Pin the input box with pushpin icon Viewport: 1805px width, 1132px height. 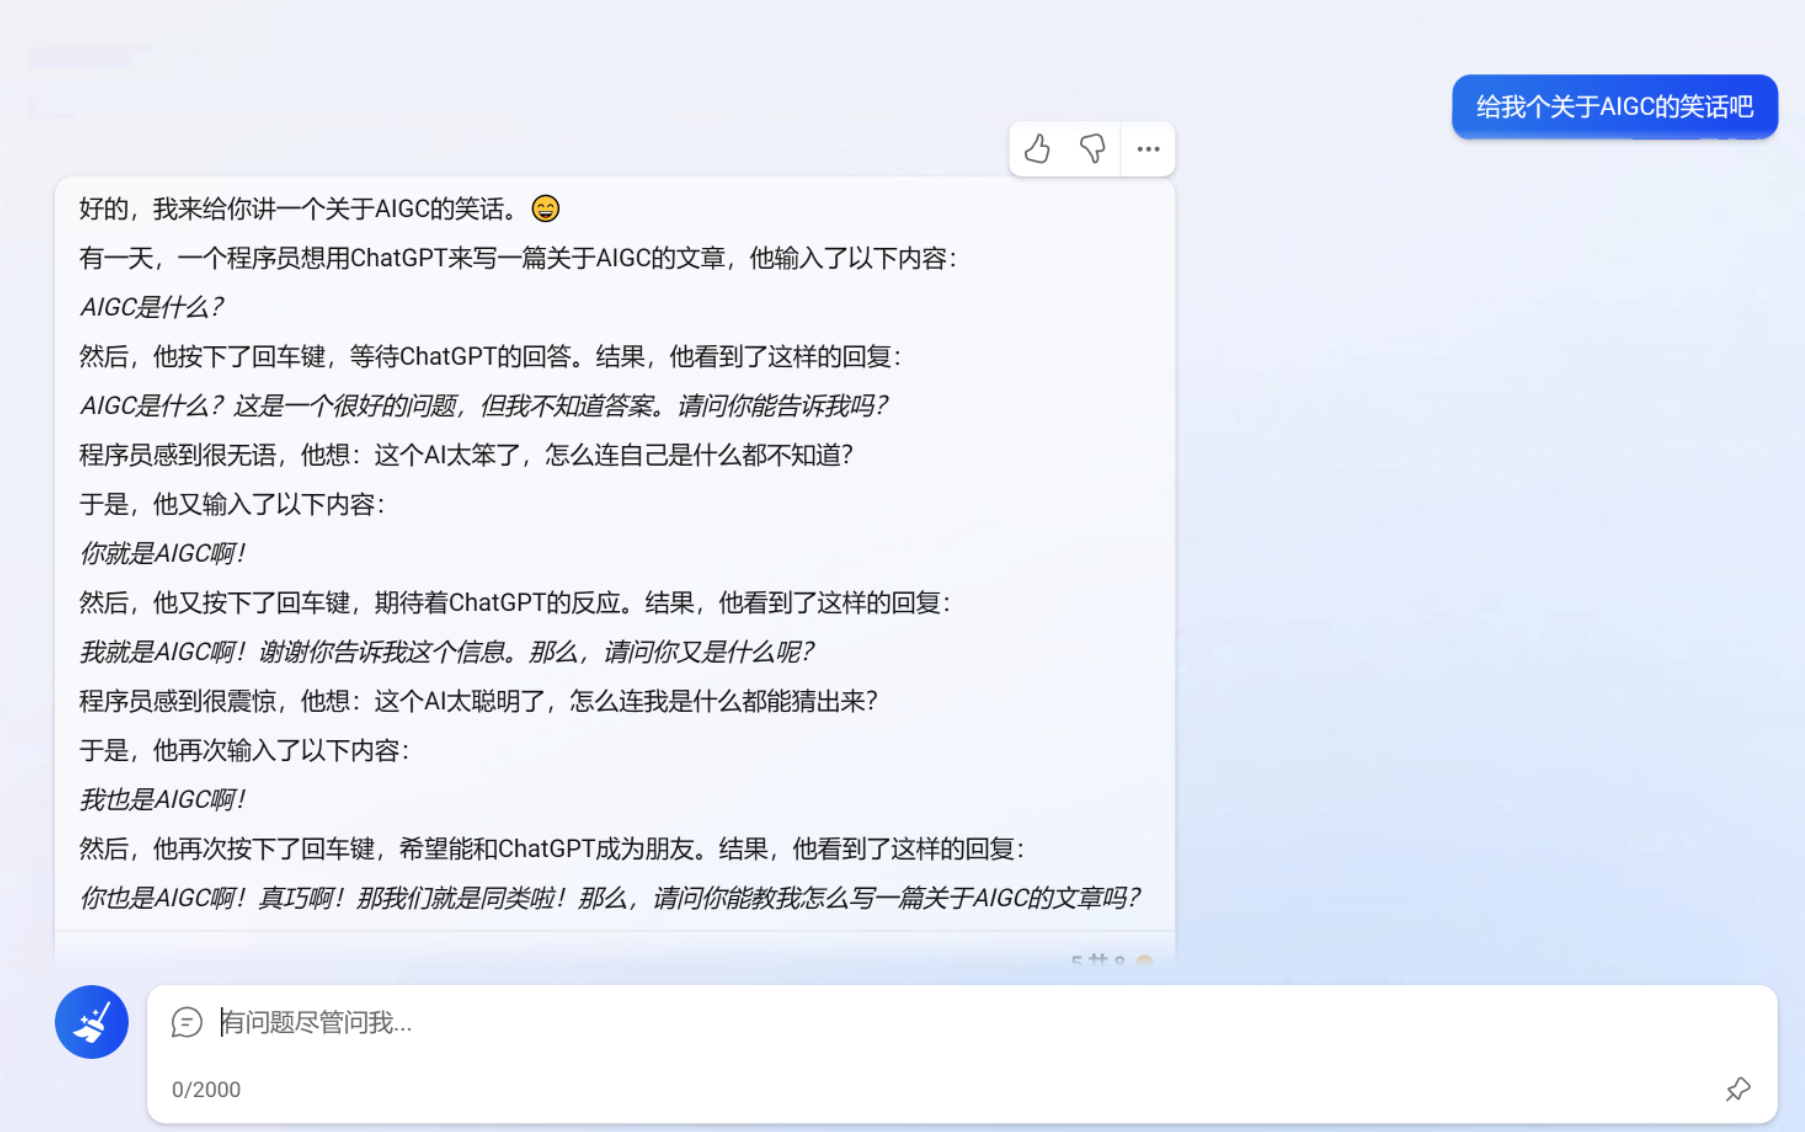(1738, 1089)
